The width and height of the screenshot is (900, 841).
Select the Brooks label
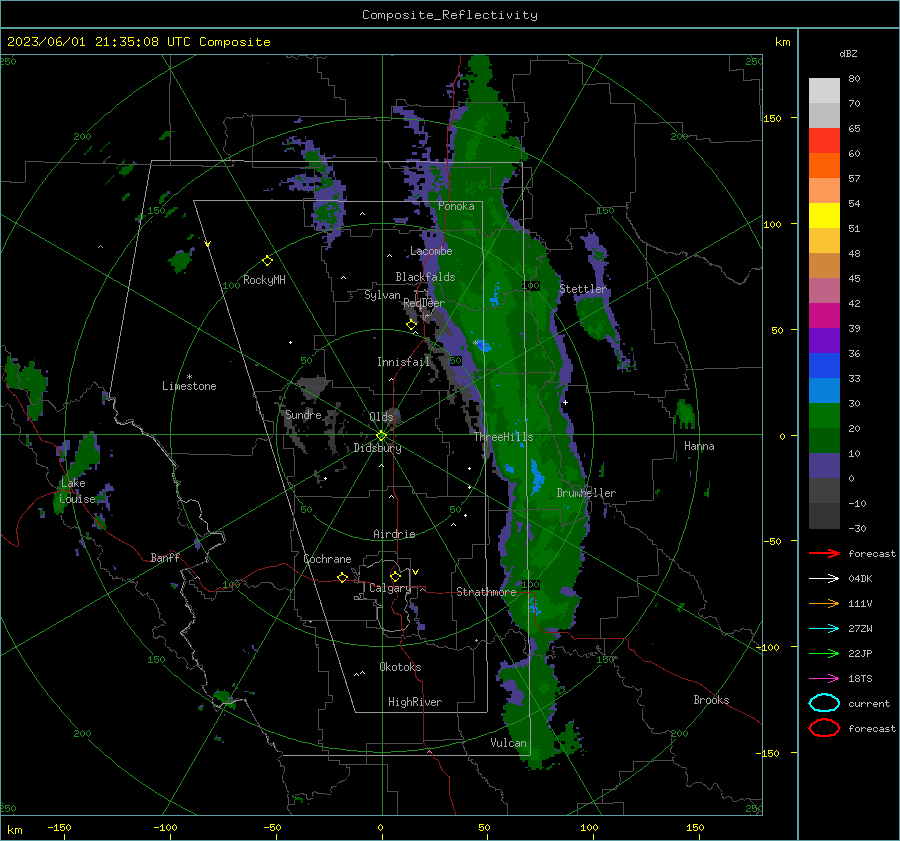click(x=711, y=700)
